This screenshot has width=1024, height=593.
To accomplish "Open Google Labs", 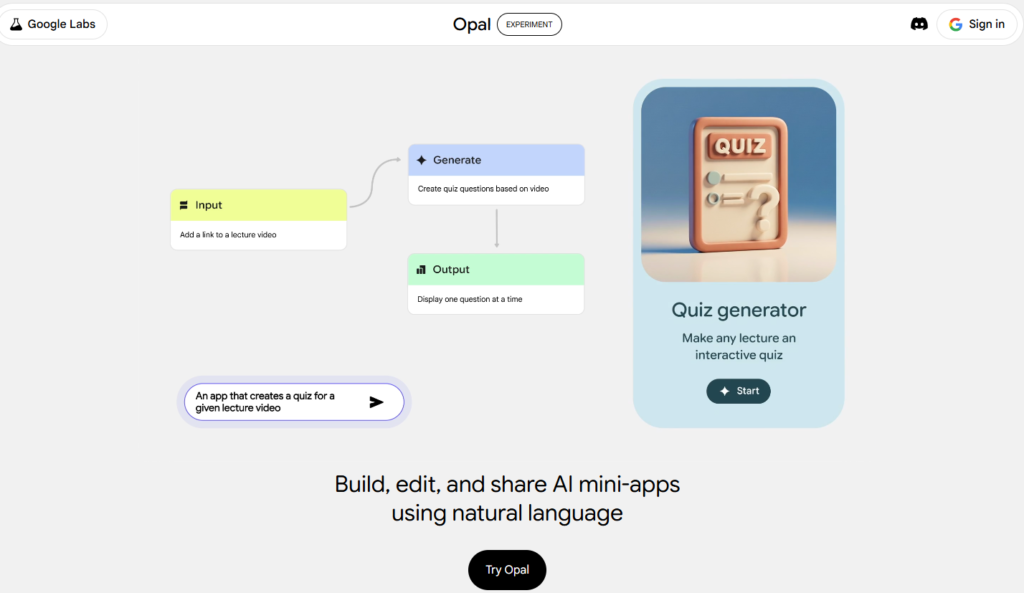I will (x=54, y=23).
